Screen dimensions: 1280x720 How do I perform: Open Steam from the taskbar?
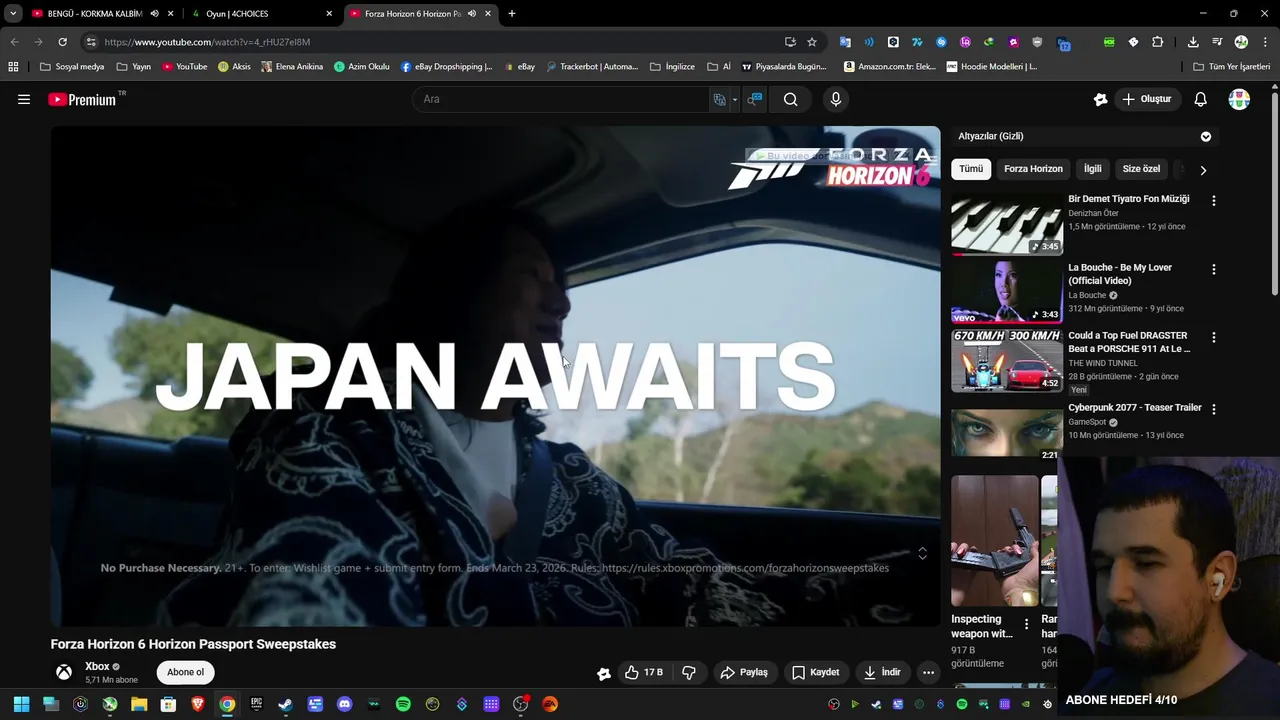pos(286,704)
